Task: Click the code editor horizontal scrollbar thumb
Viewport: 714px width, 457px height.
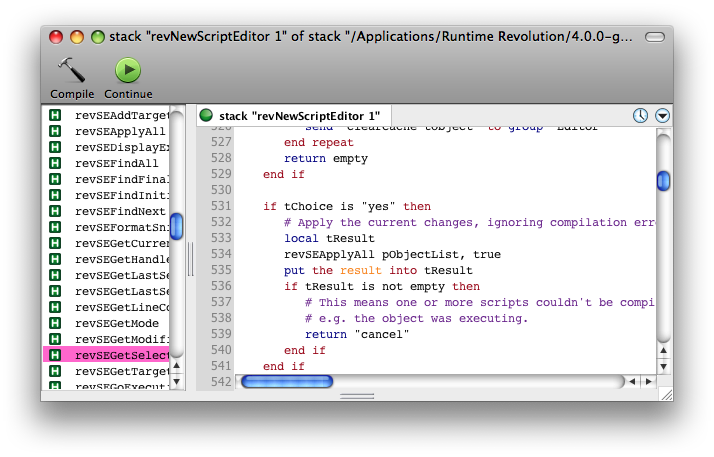Action: [x=286, y=381]
